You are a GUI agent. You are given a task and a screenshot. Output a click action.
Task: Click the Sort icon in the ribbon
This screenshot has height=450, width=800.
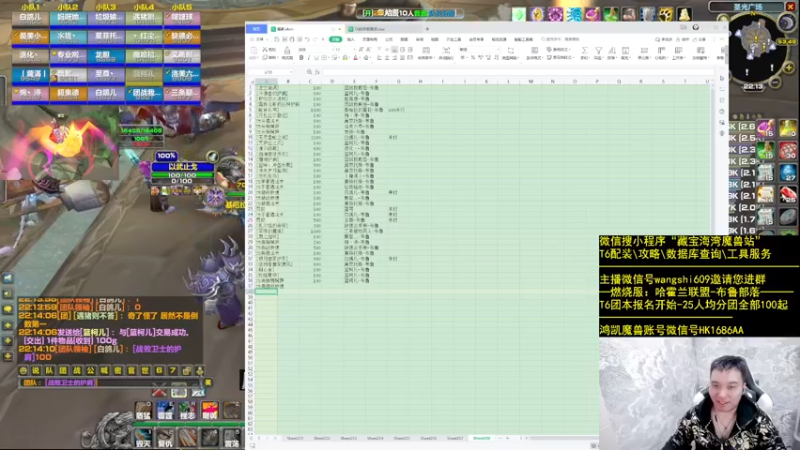coord(612,51)
